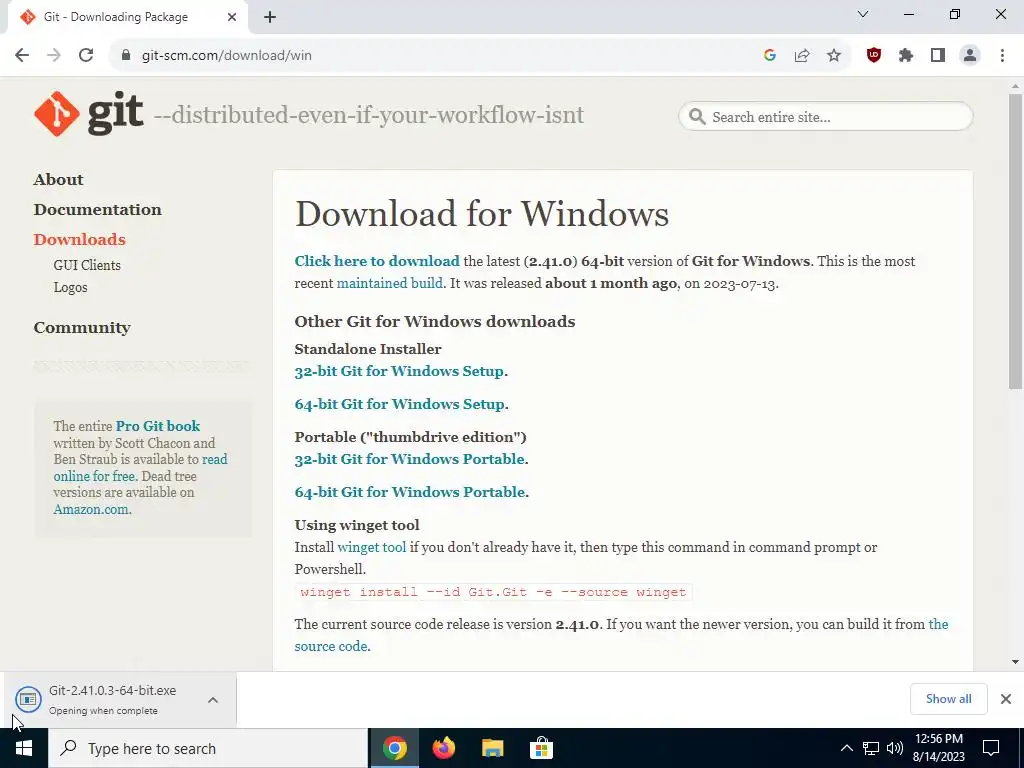The height and width of the screenshot is (768, 1024).
Task: Click the taskbar clock and date
Action: click(x=939, y=748)
